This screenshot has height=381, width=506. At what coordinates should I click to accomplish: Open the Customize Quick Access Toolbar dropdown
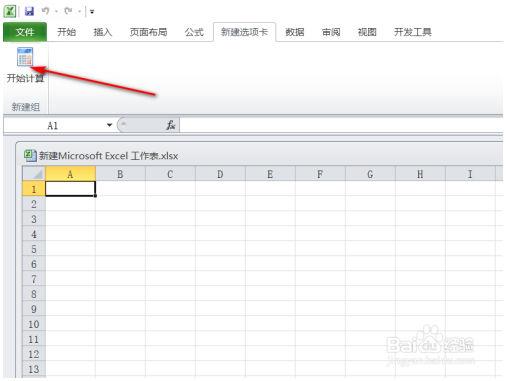pyautogui.click(x=92, y=12)
